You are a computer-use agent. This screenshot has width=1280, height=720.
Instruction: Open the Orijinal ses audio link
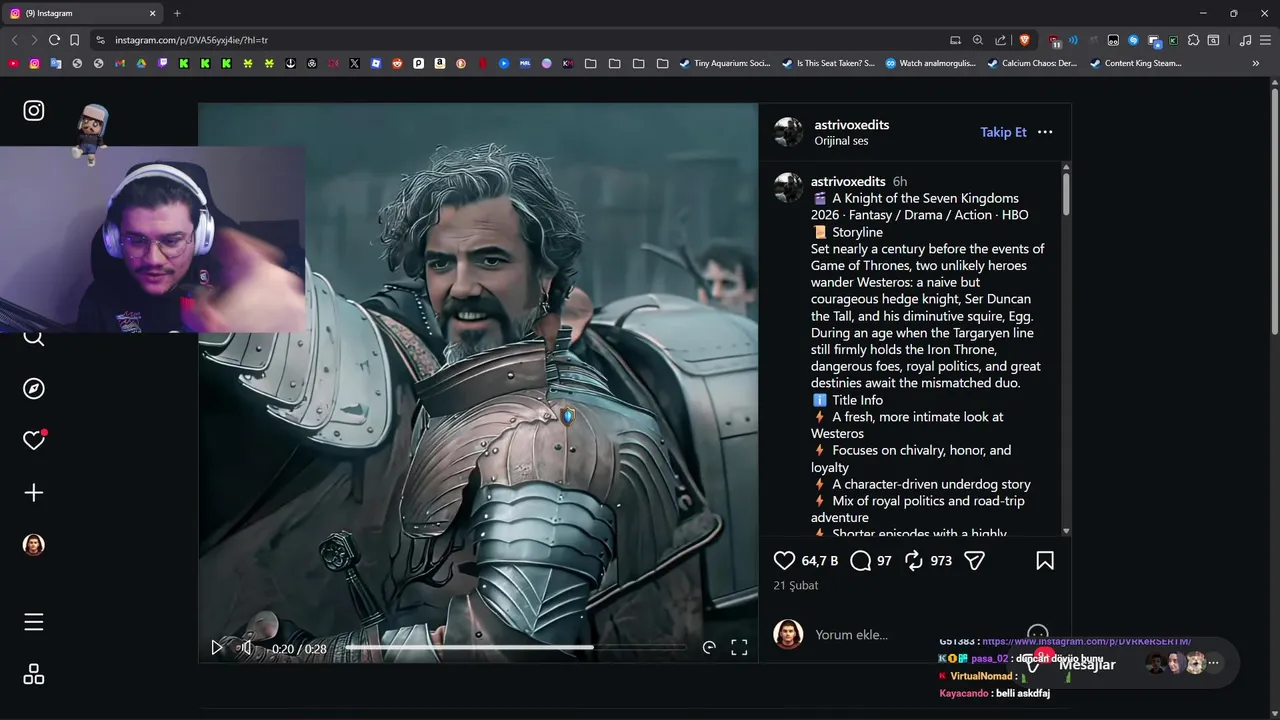coord(841,141)
